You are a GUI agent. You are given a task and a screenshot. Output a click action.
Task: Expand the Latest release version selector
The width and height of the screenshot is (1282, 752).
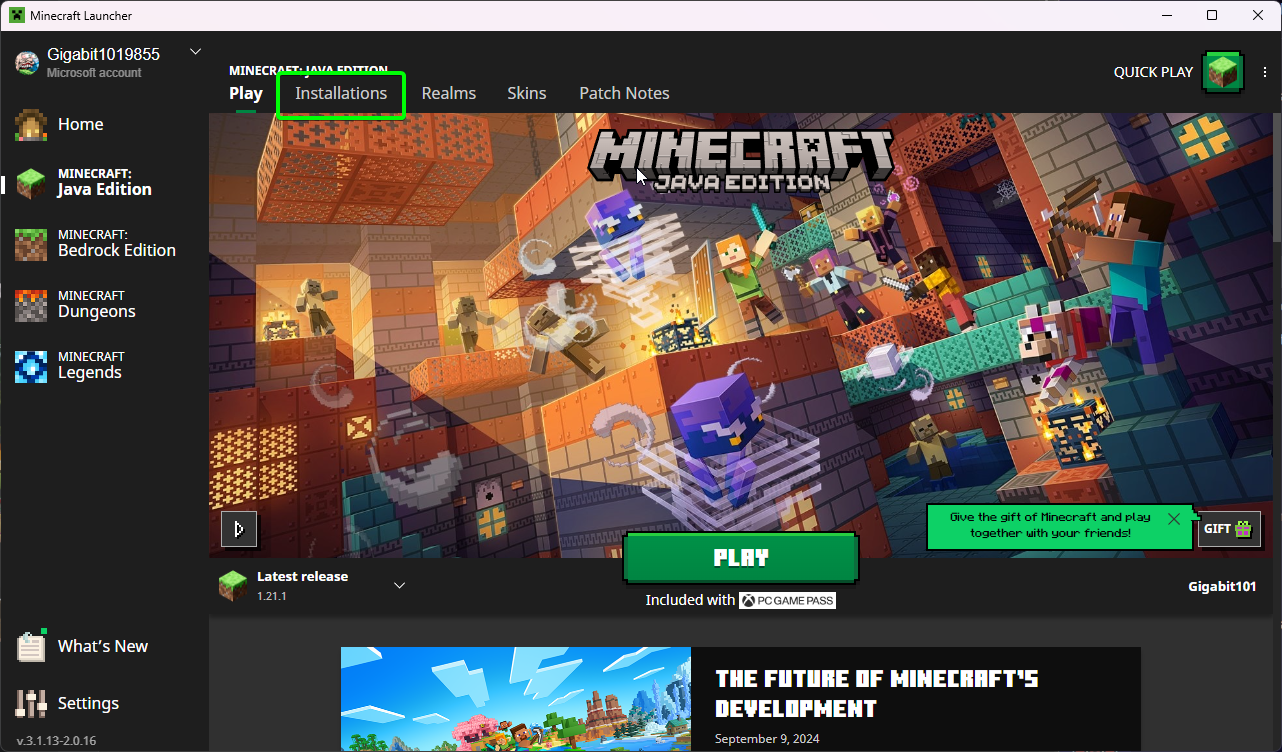(x=399, y=585)
